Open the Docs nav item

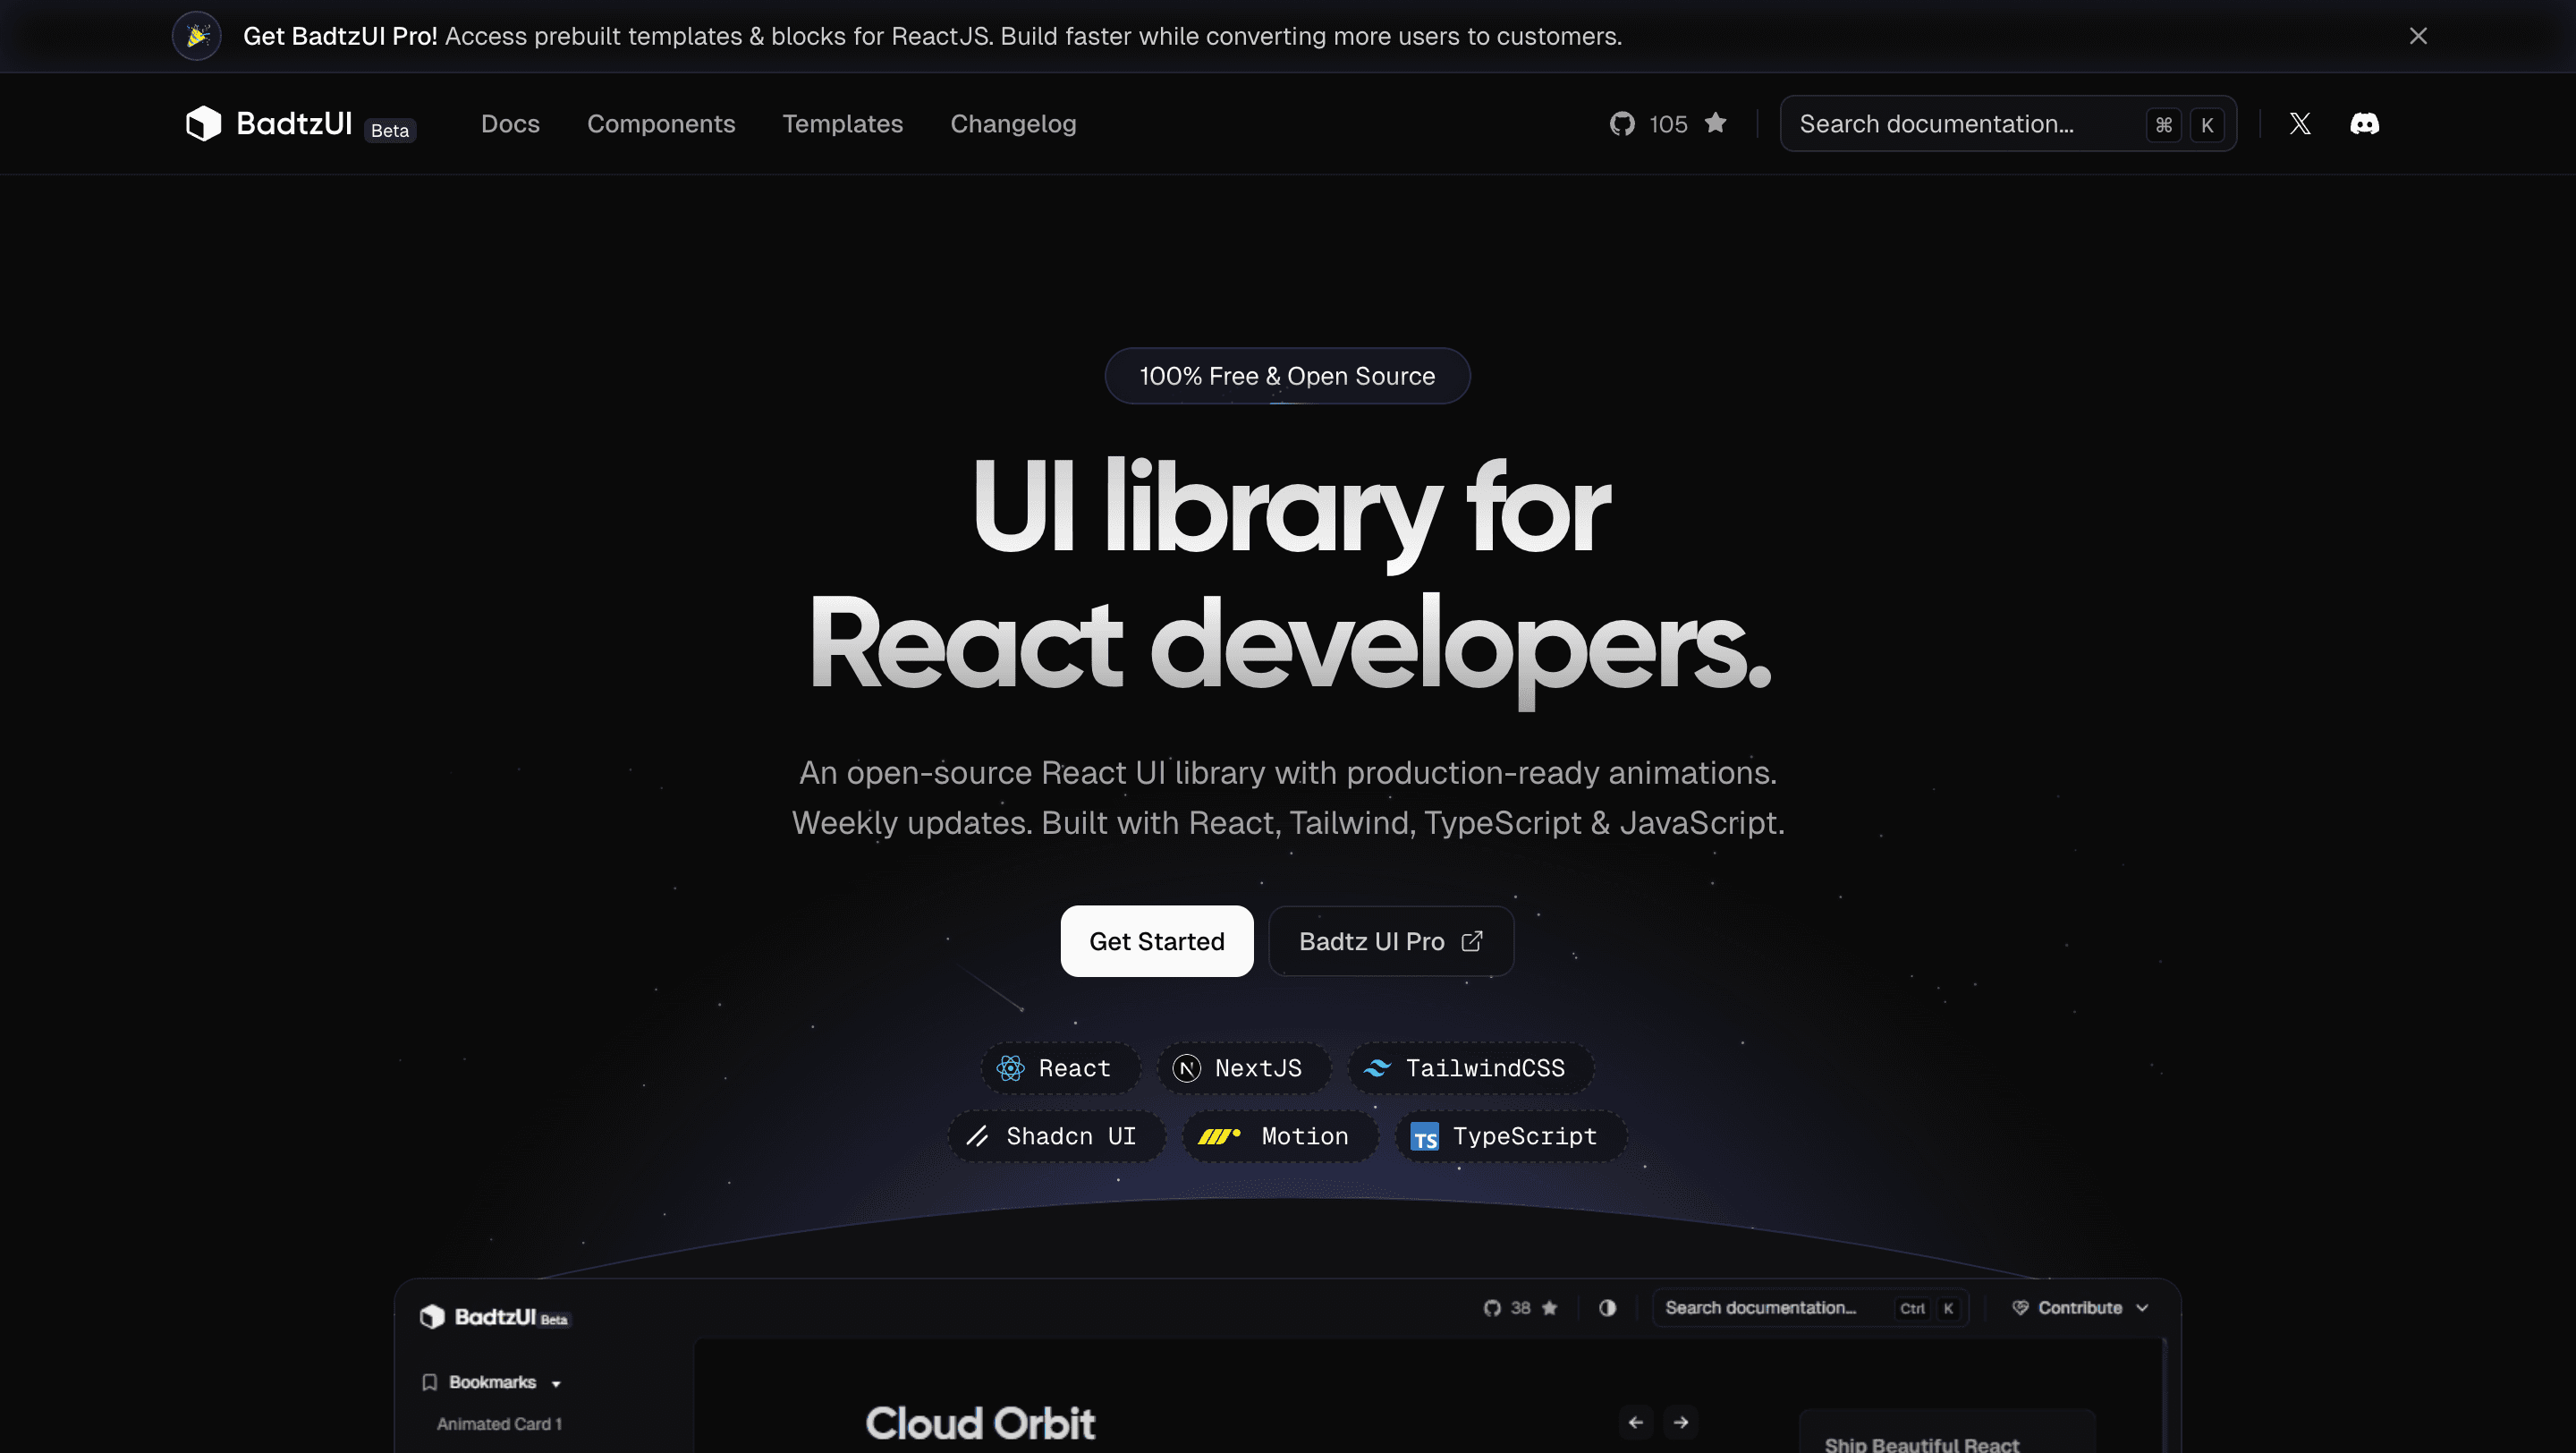[x=510, y=124]
